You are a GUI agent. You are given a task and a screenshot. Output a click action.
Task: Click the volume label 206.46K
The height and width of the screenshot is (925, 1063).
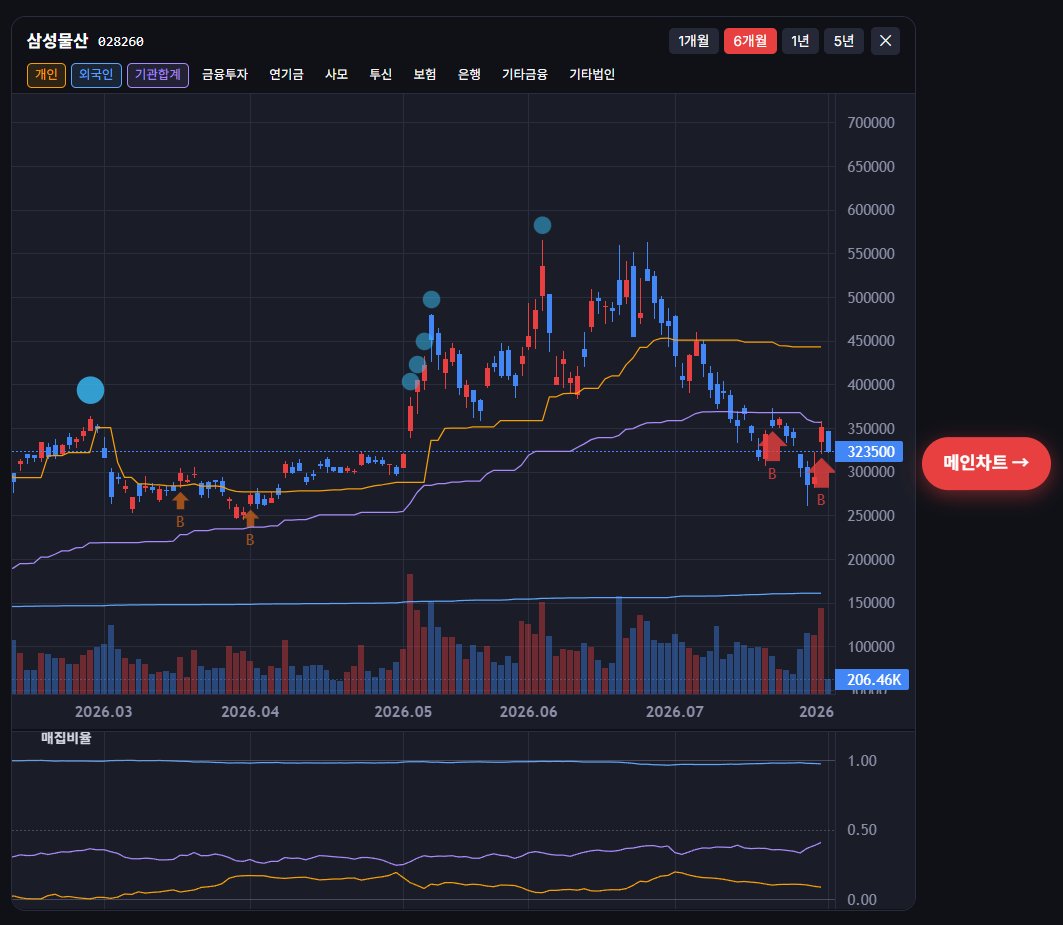point(872,680)
